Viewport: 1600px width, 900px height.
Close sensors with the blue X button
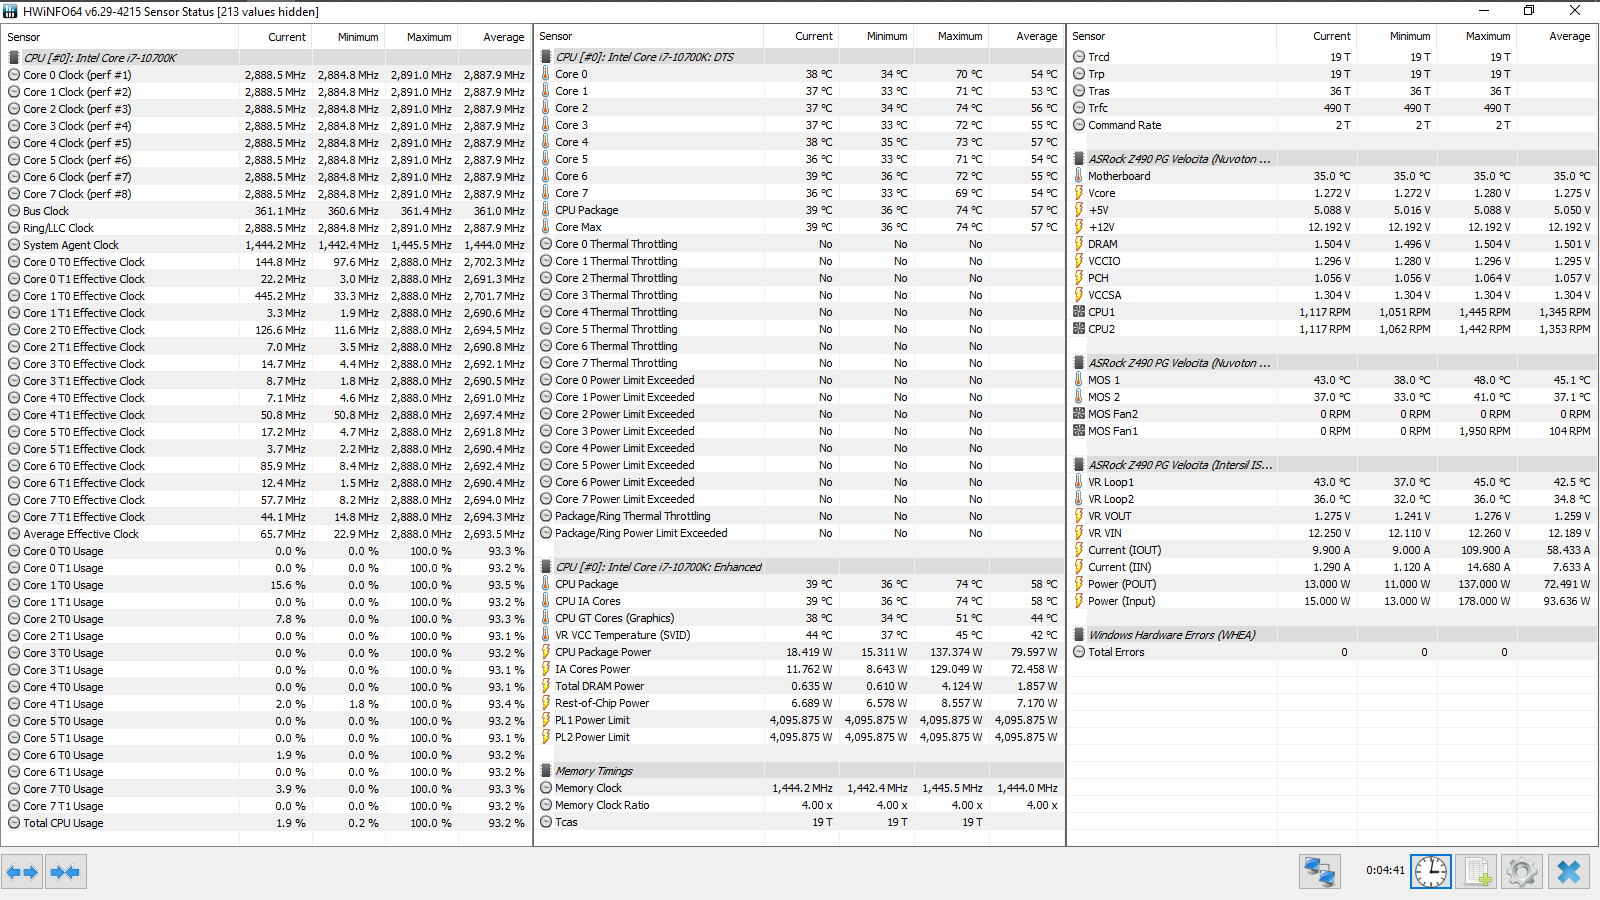tap(1569, 872)
